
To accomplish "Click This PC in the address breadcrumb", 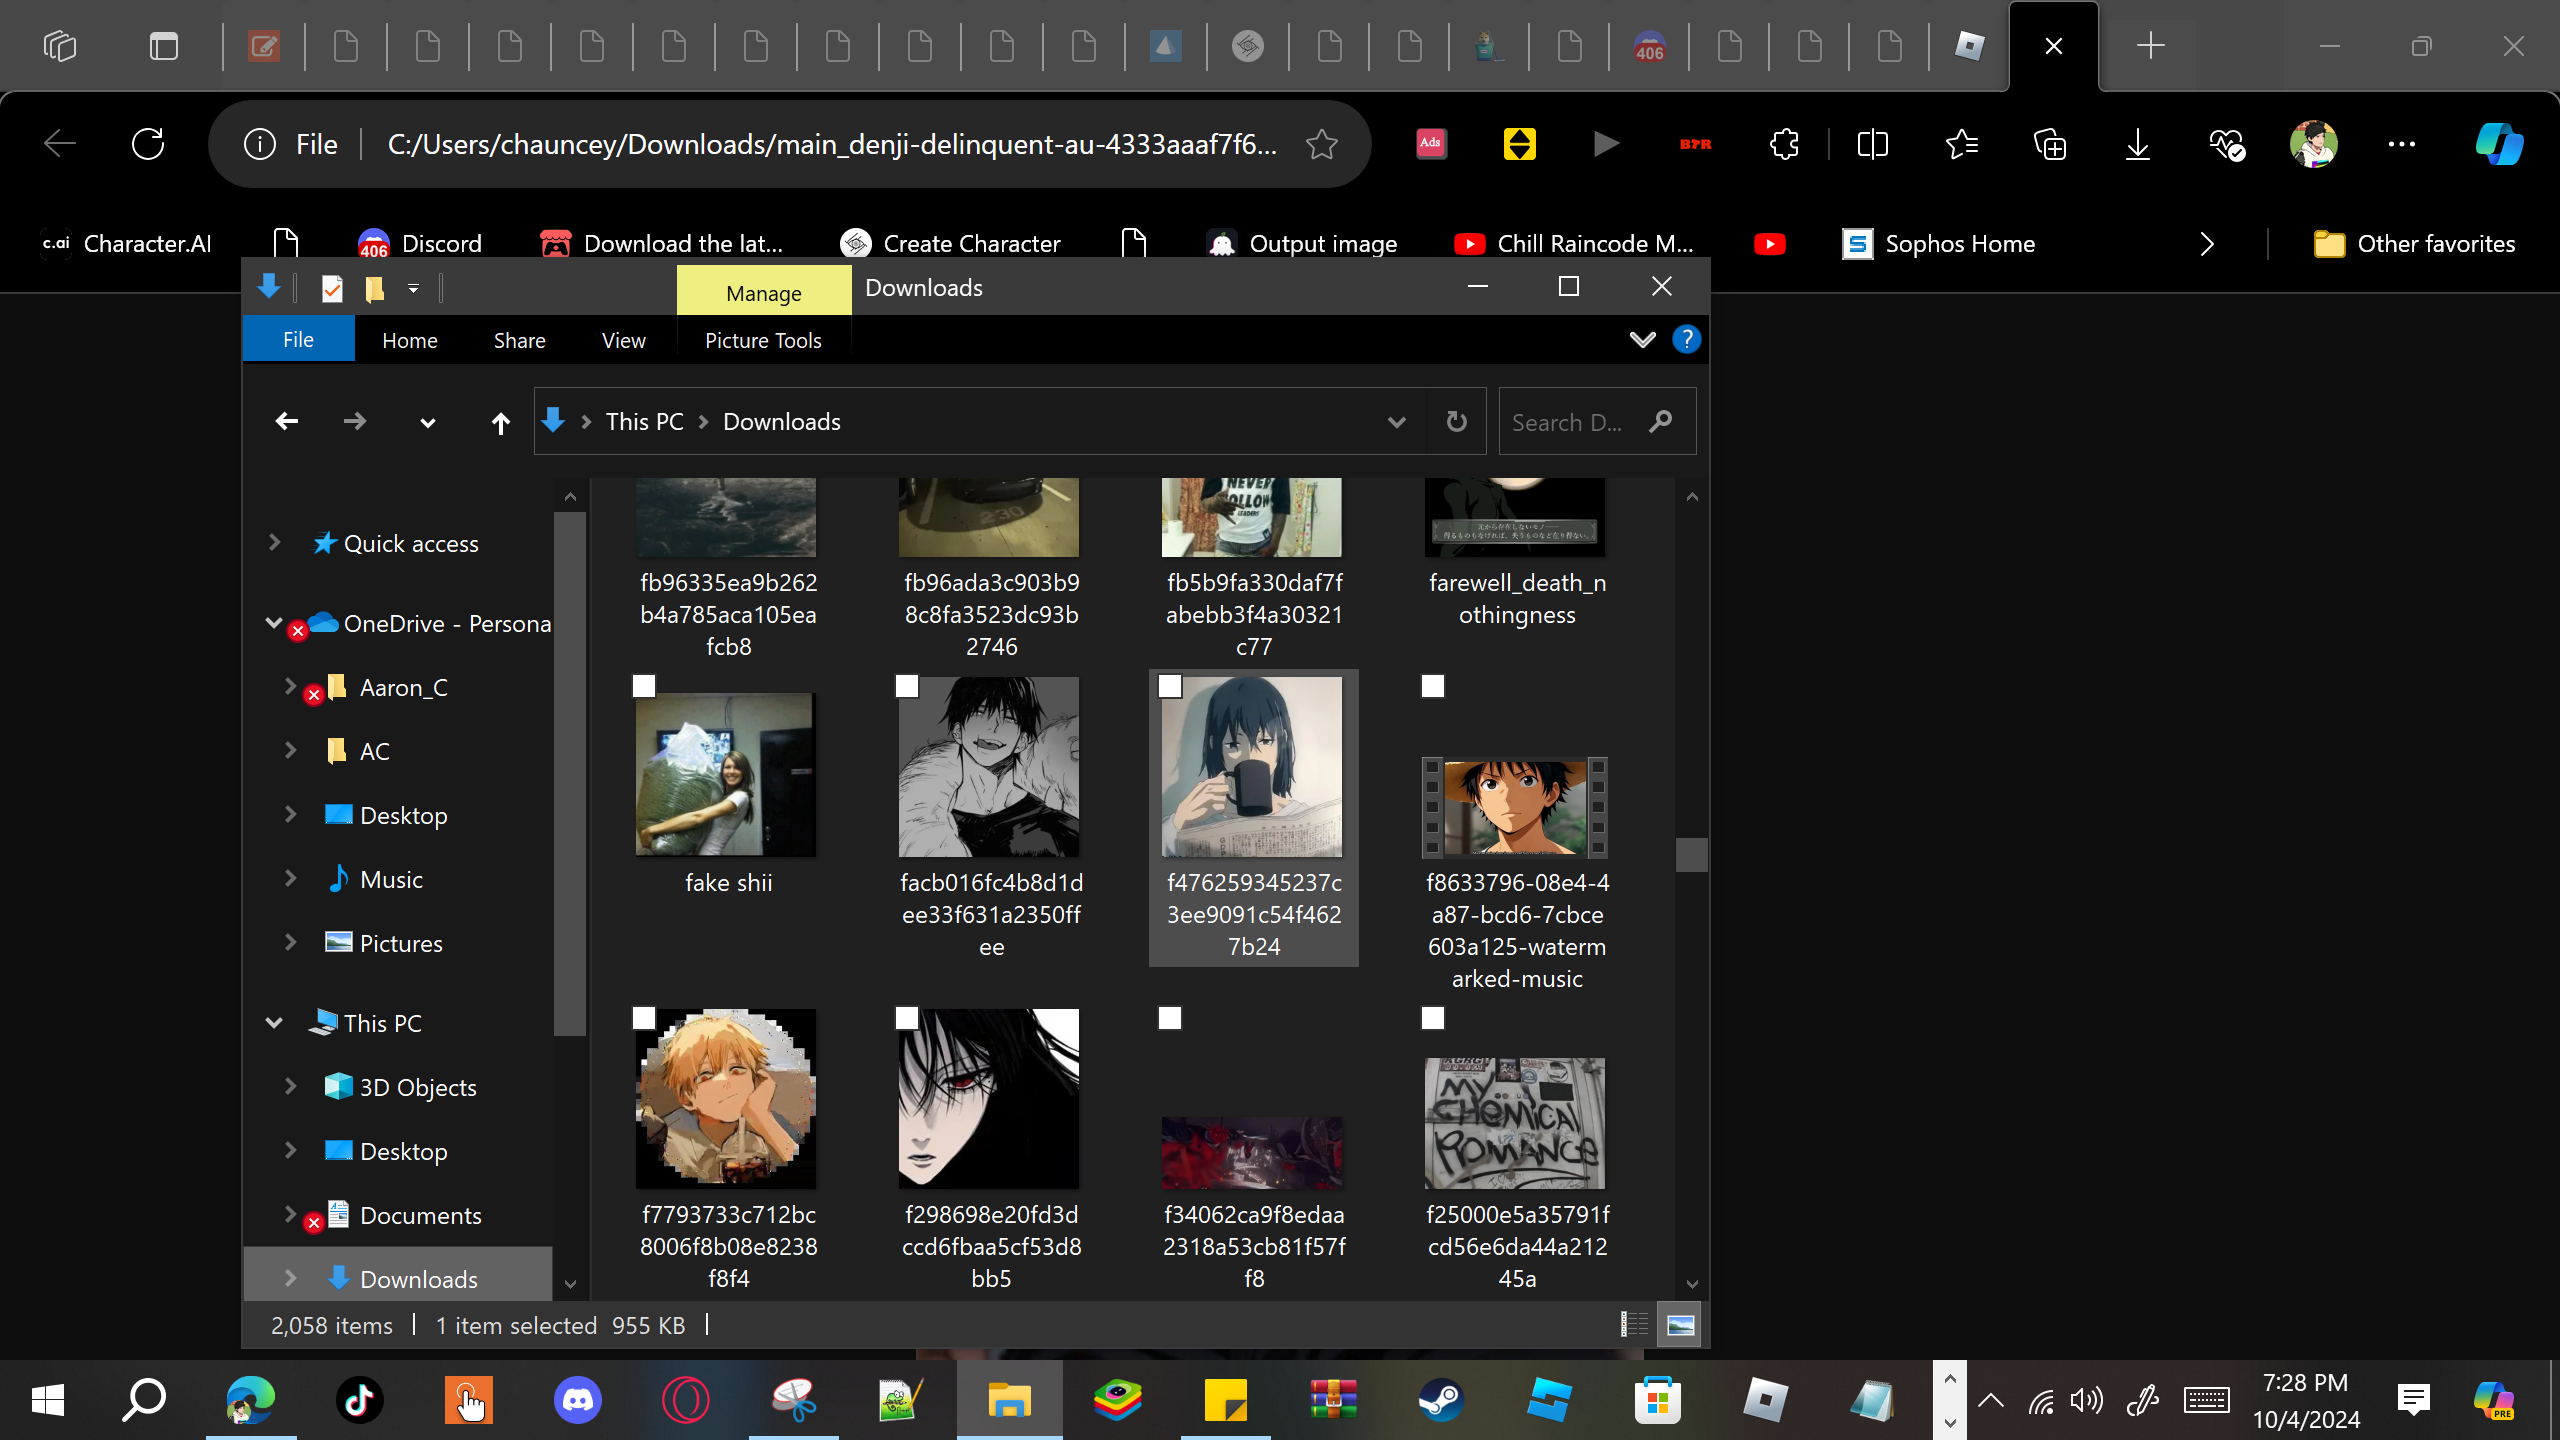I will (645, 422).
